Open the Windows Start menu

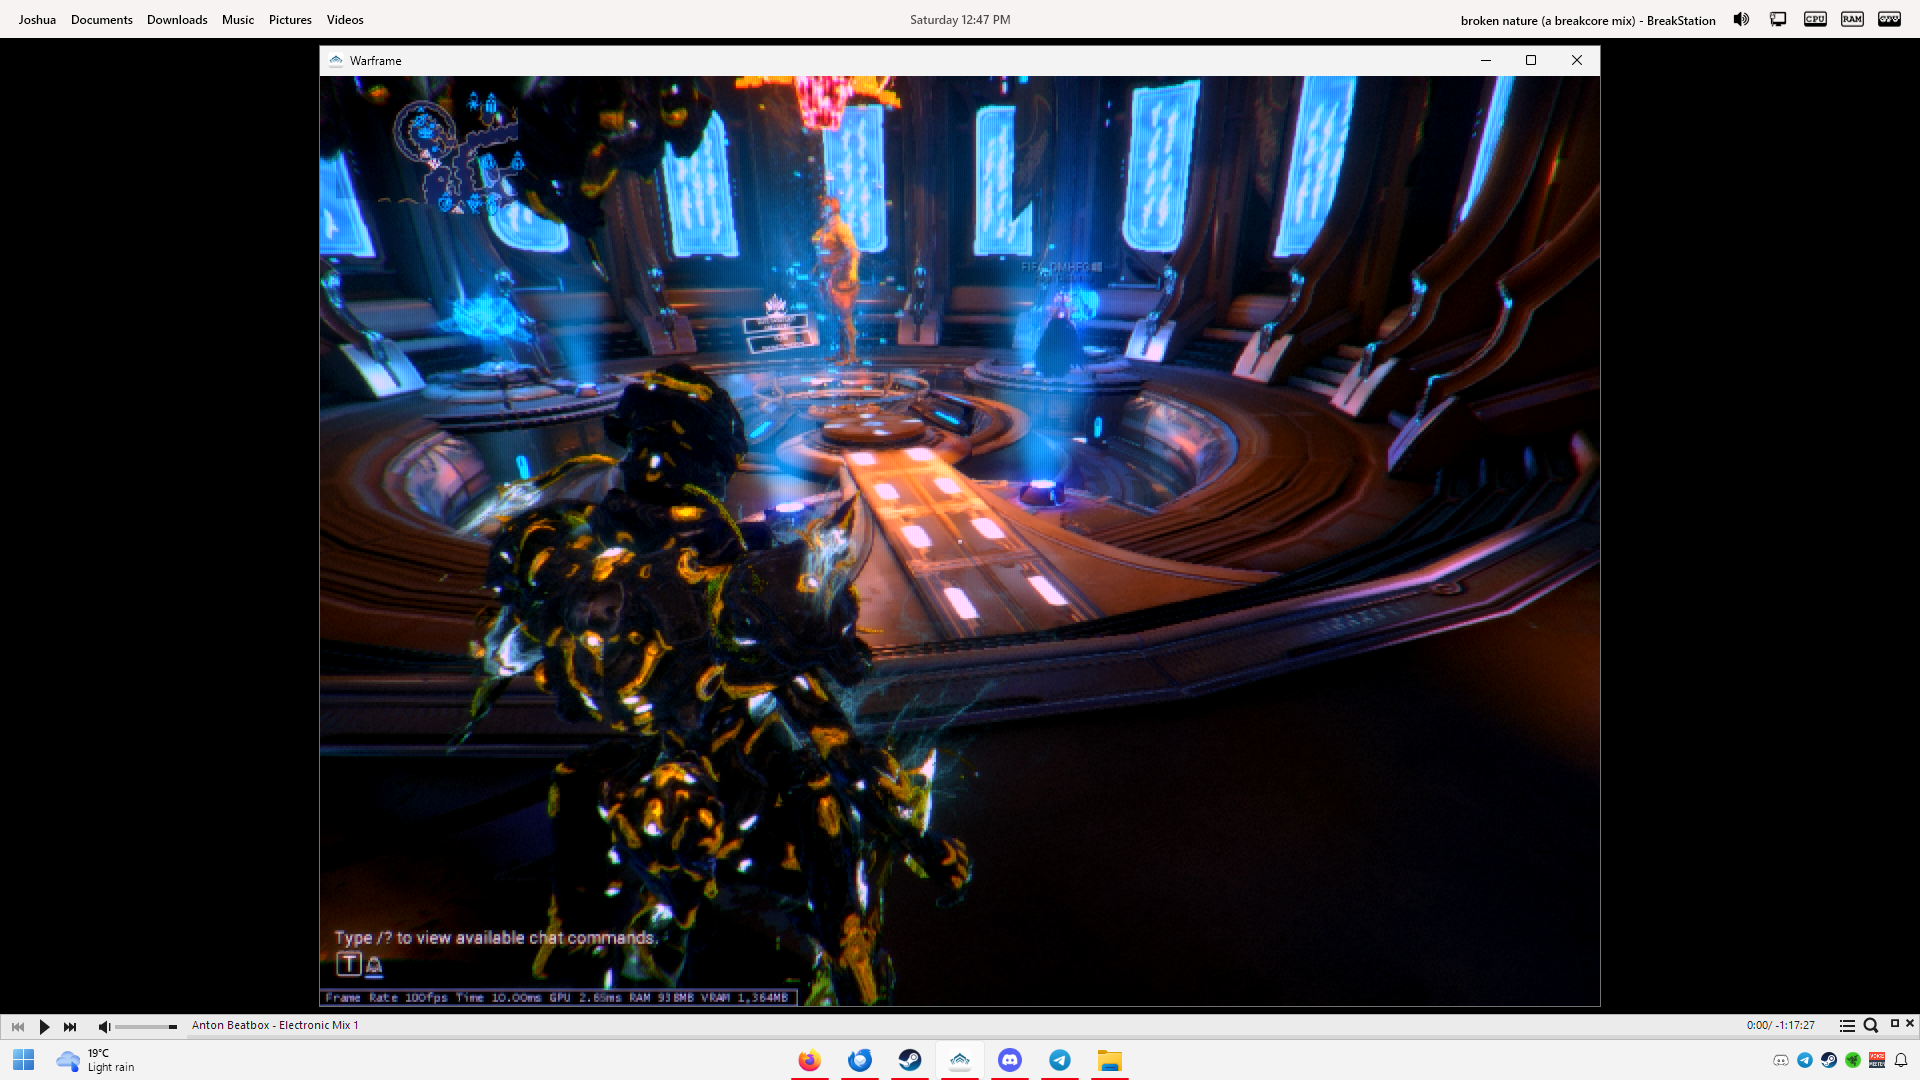click(x=24, y=1060)
